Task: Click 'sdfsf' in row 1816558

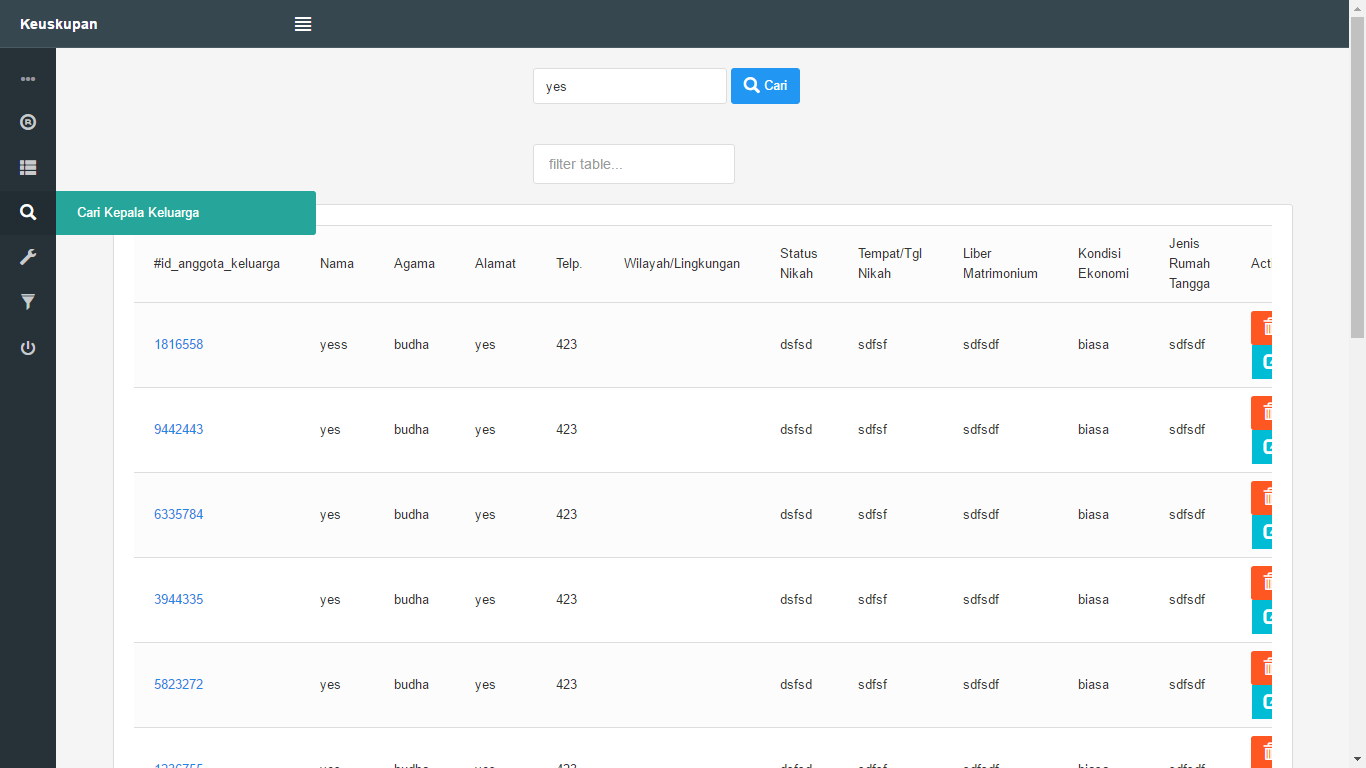Action: [x=872, y=344]
